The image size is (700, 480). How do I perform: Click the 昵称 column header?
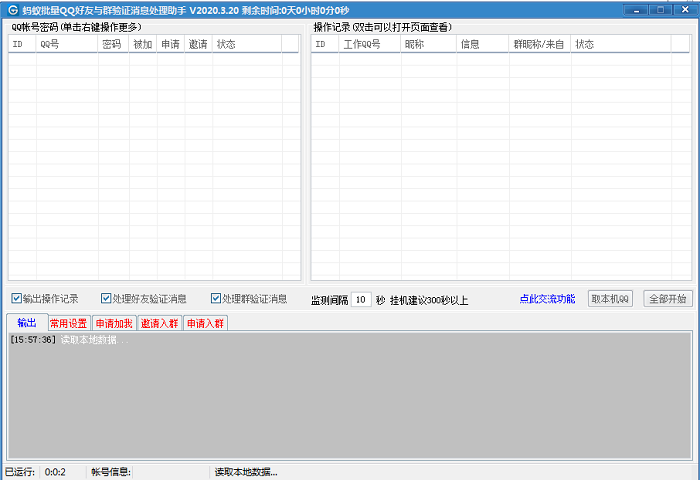point(429,44)
